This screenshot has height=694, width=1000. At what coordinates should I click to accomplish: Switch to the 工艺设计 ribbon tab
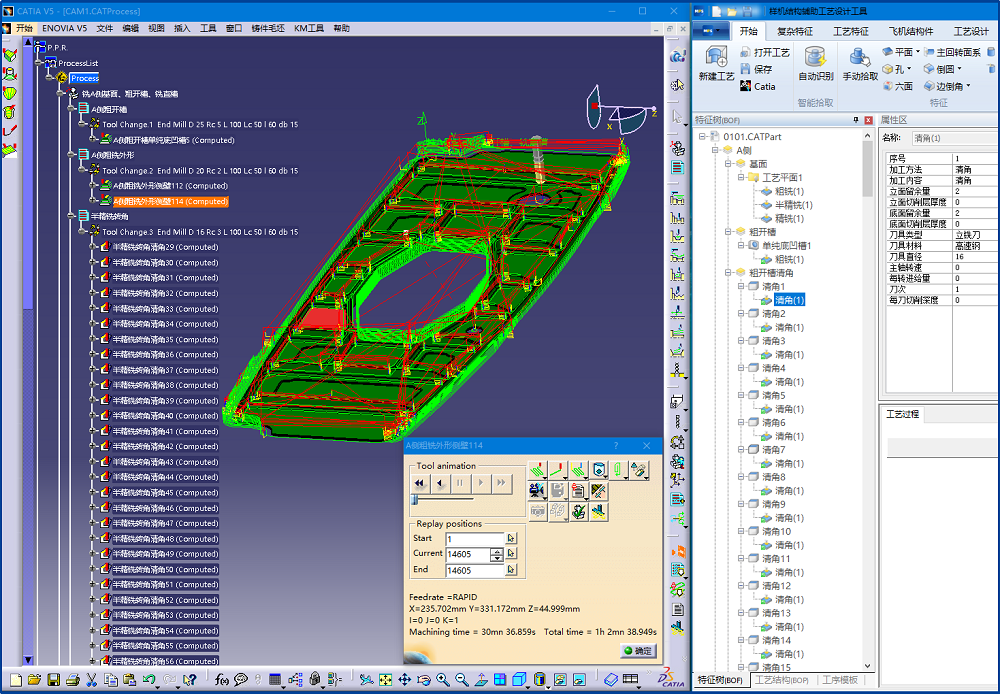pyautogui.click(x=971, y=31)
